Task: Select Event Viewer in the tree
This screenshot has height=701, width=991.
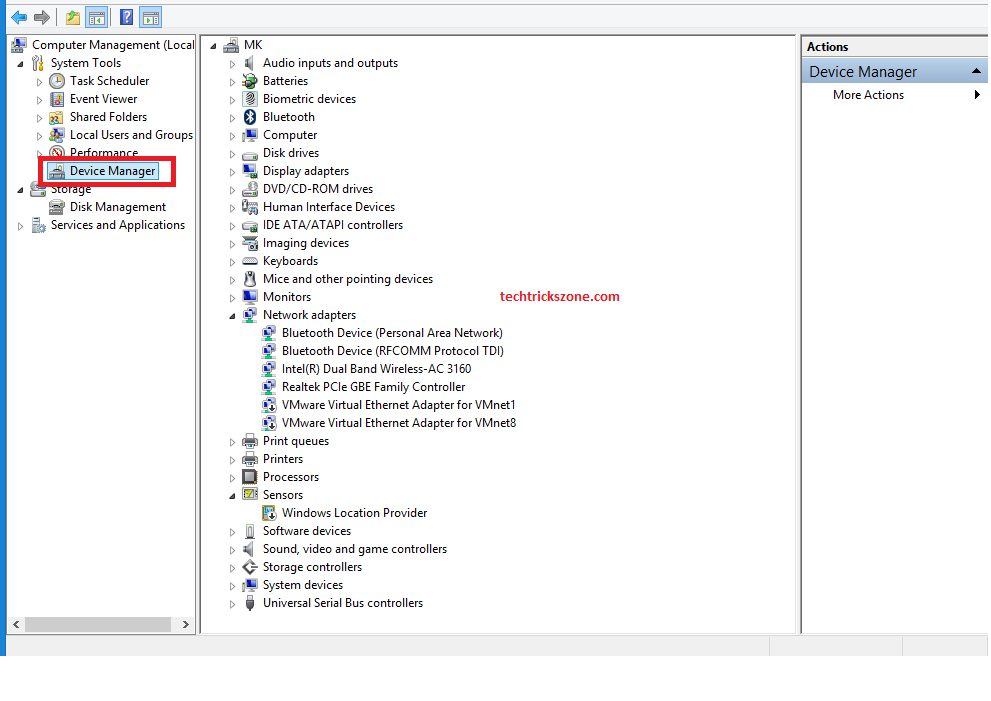Action: (x=103, y=99)
